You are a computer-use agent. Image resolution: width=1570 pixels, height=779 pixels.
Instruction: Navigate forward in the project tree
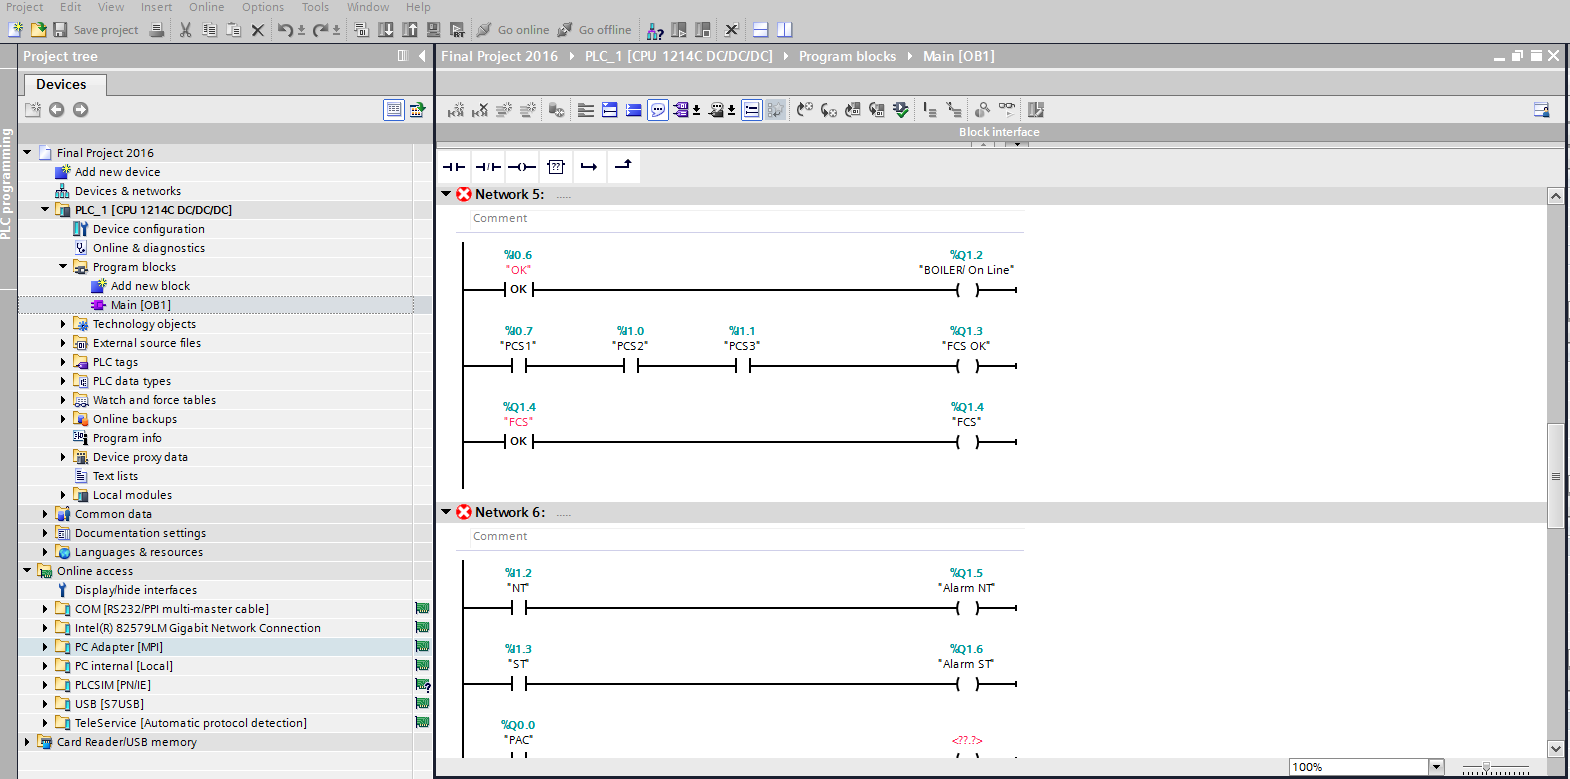(81, 110)
